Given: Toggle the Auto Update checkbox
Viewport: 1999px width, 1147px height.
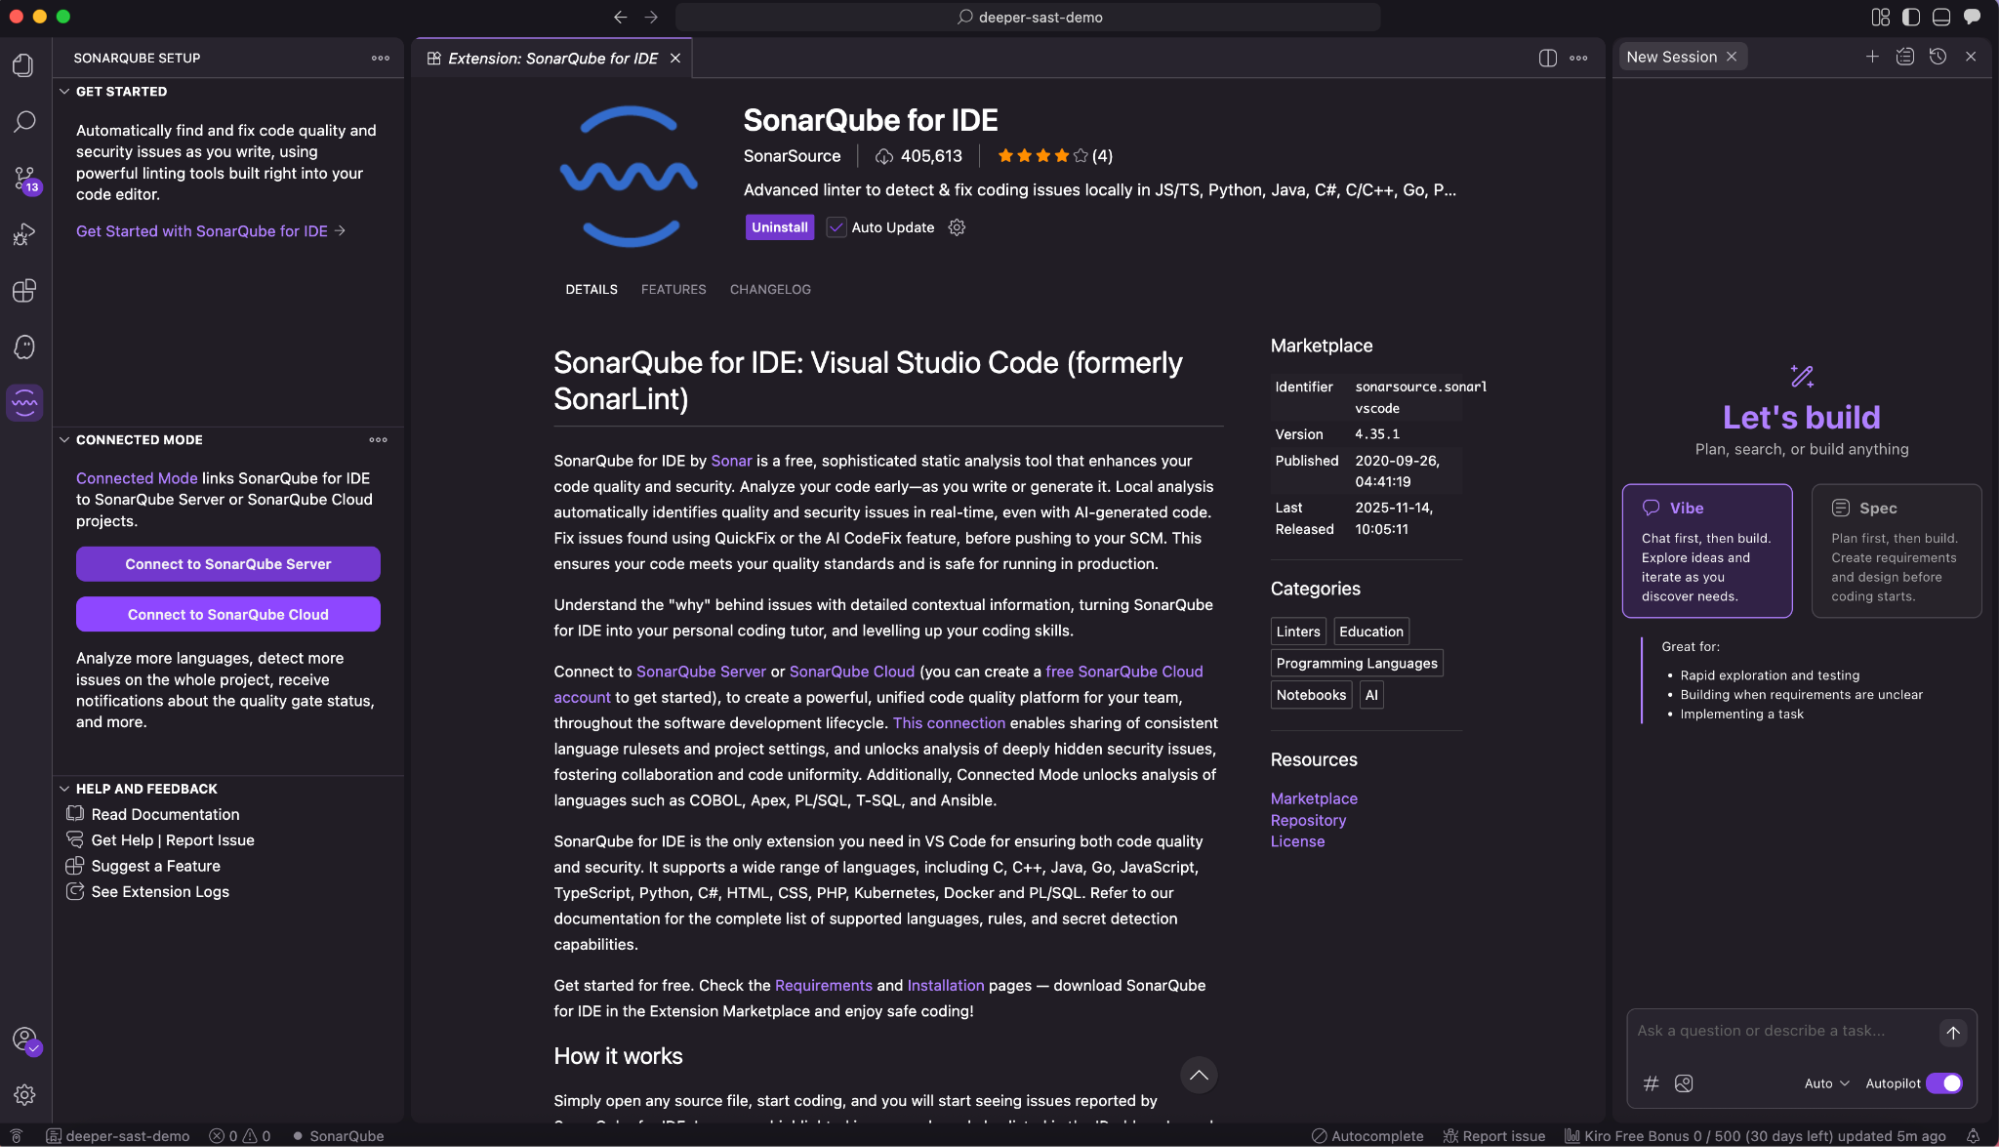Looking at the screenshot, I should pos(836,228).
